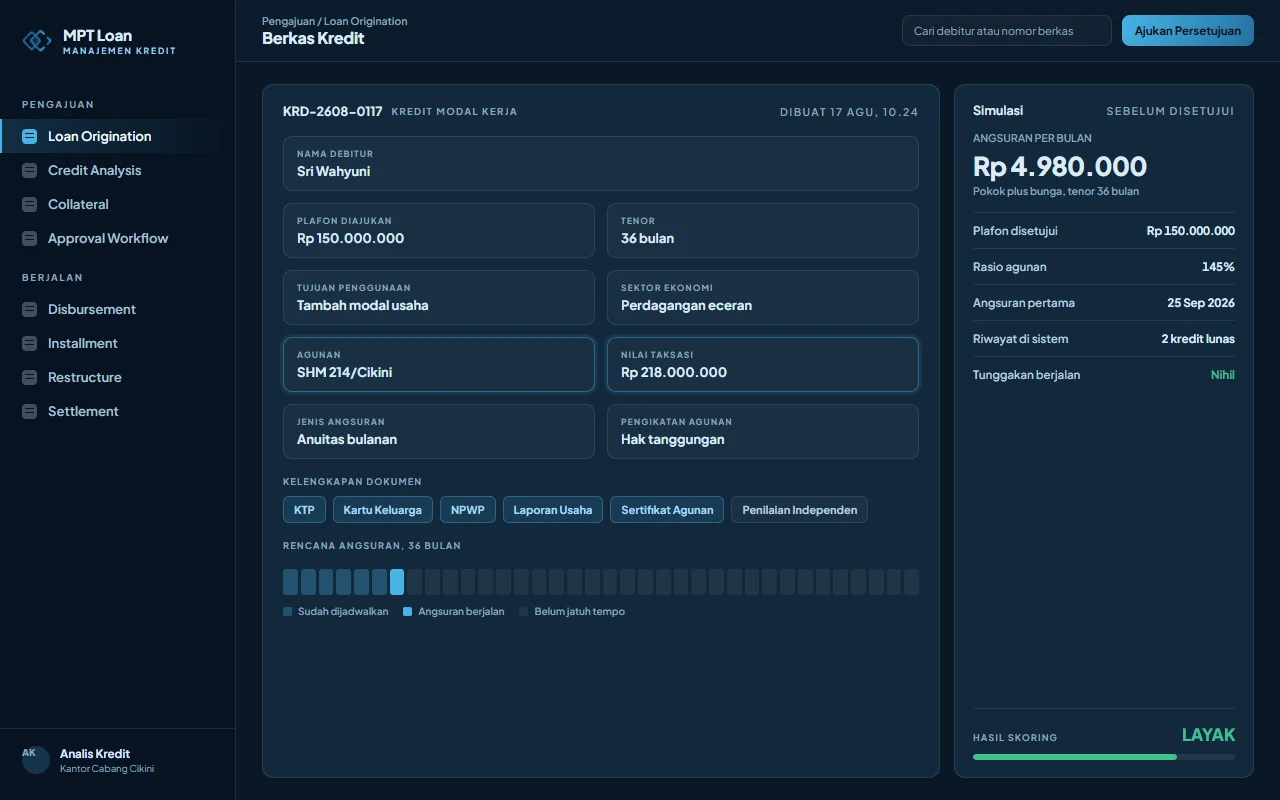This screenshot has height=800, width=1280.
Task: Open the Disbursement page
Action: tap(118, 310)
